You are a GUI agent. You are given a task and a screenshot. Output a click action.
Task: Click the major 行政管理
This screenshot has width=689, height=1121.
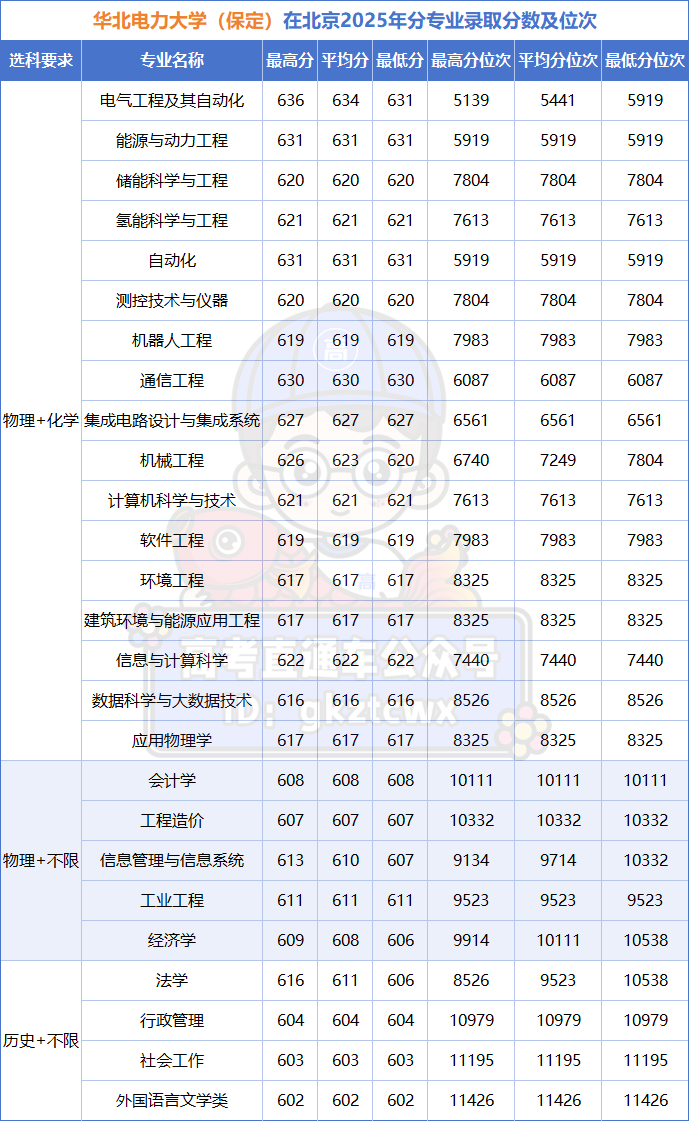pyautogui.click(x=172, y=1022)
